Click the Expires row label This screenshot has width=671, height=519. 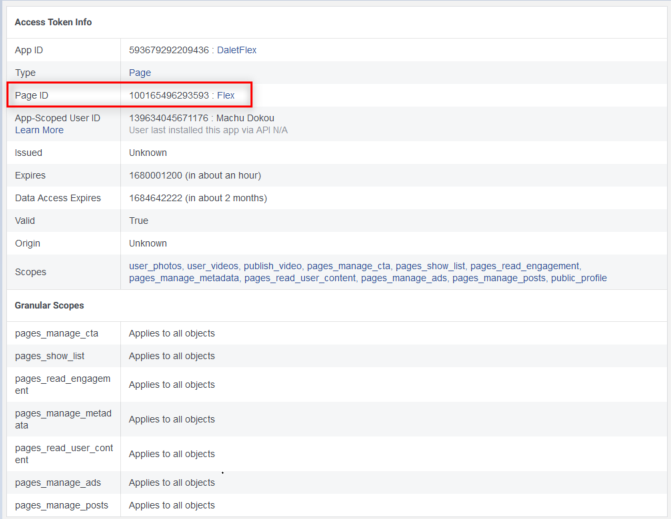click(30, 175)
